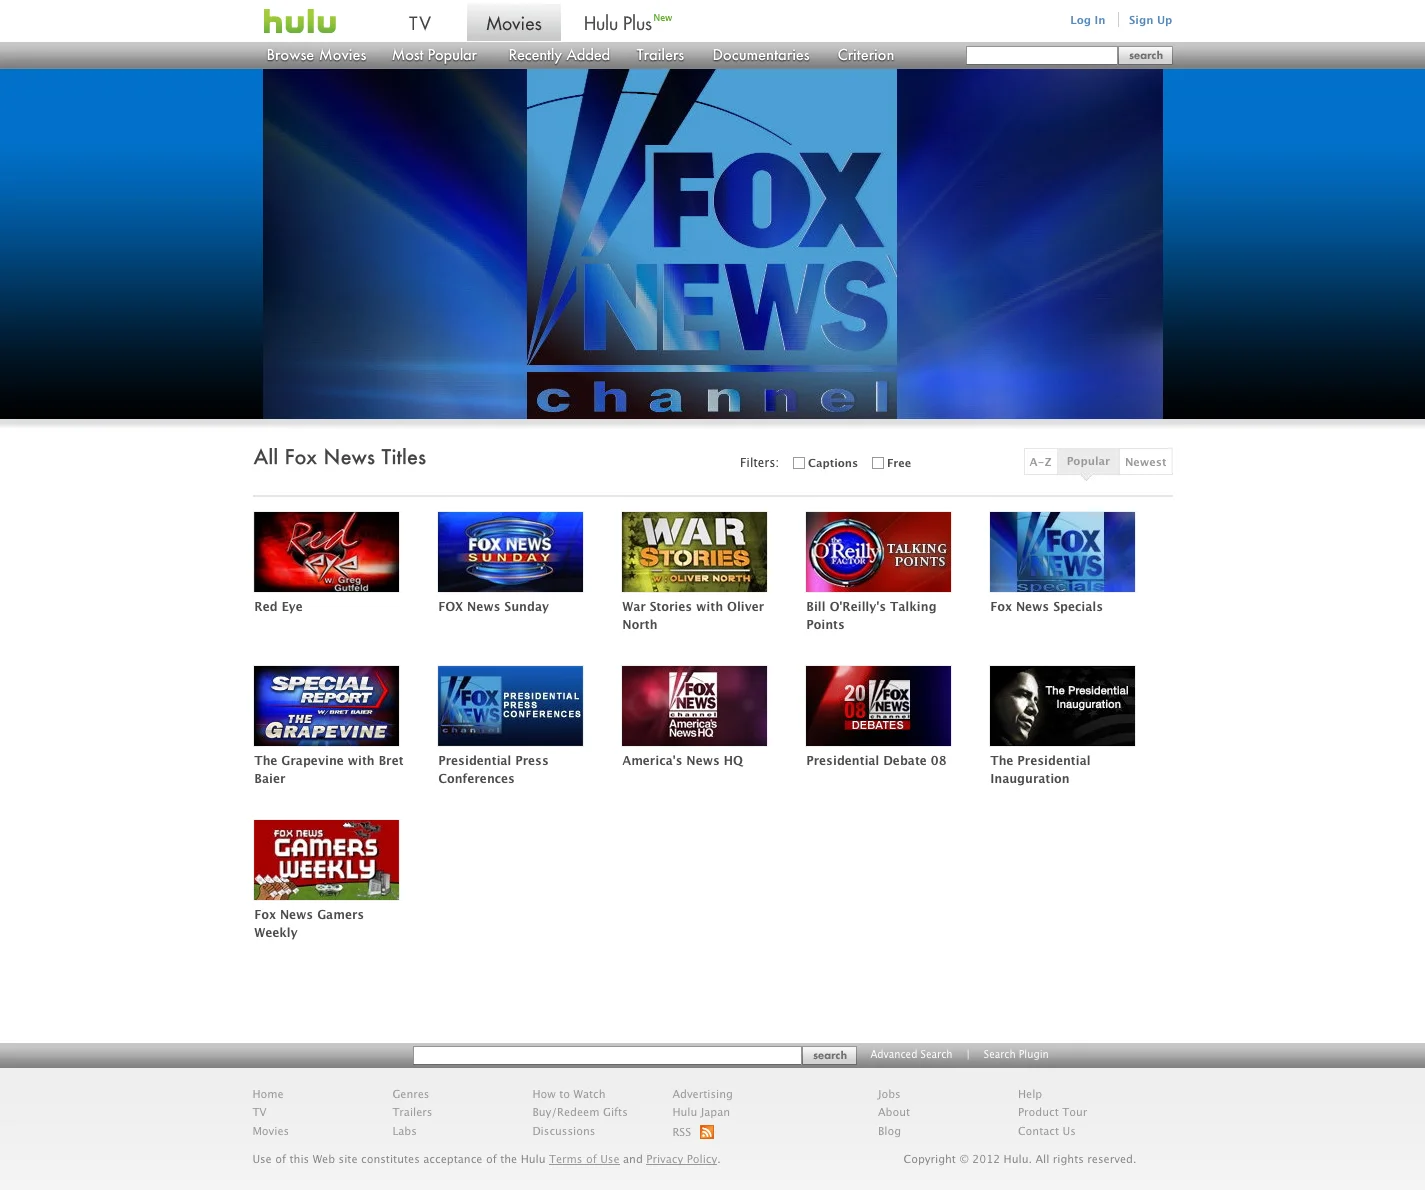Viewport: 1425px width, 1190px height.
Task: Click Presidential Debate 08 title link
Action: tap(876, 761)
